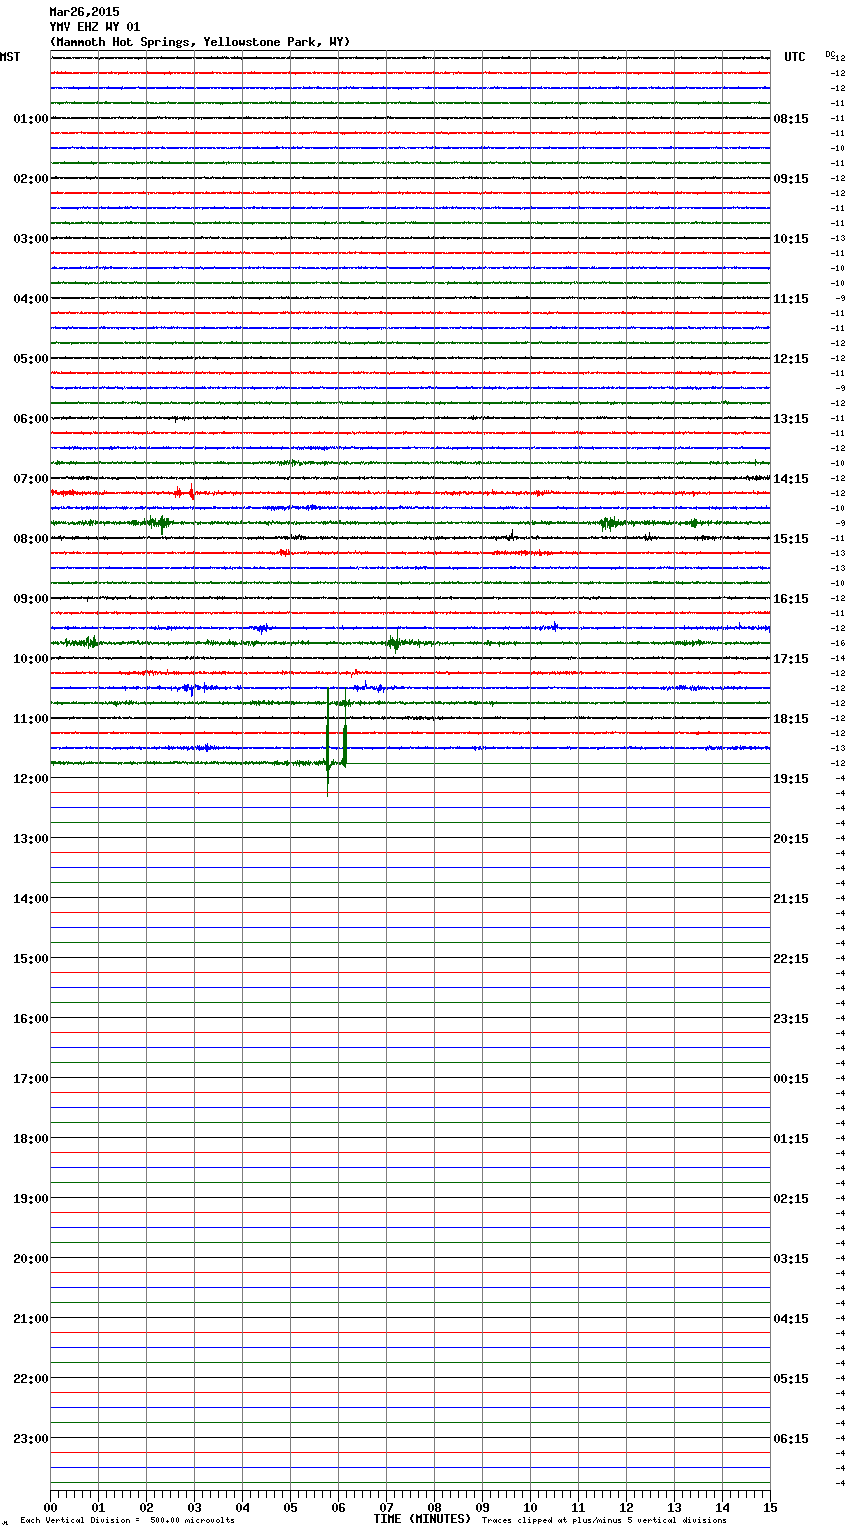Screen dimensions: 850x1534
Task: Select the 15:00 MST row label
Action: (x=31, y=959)
